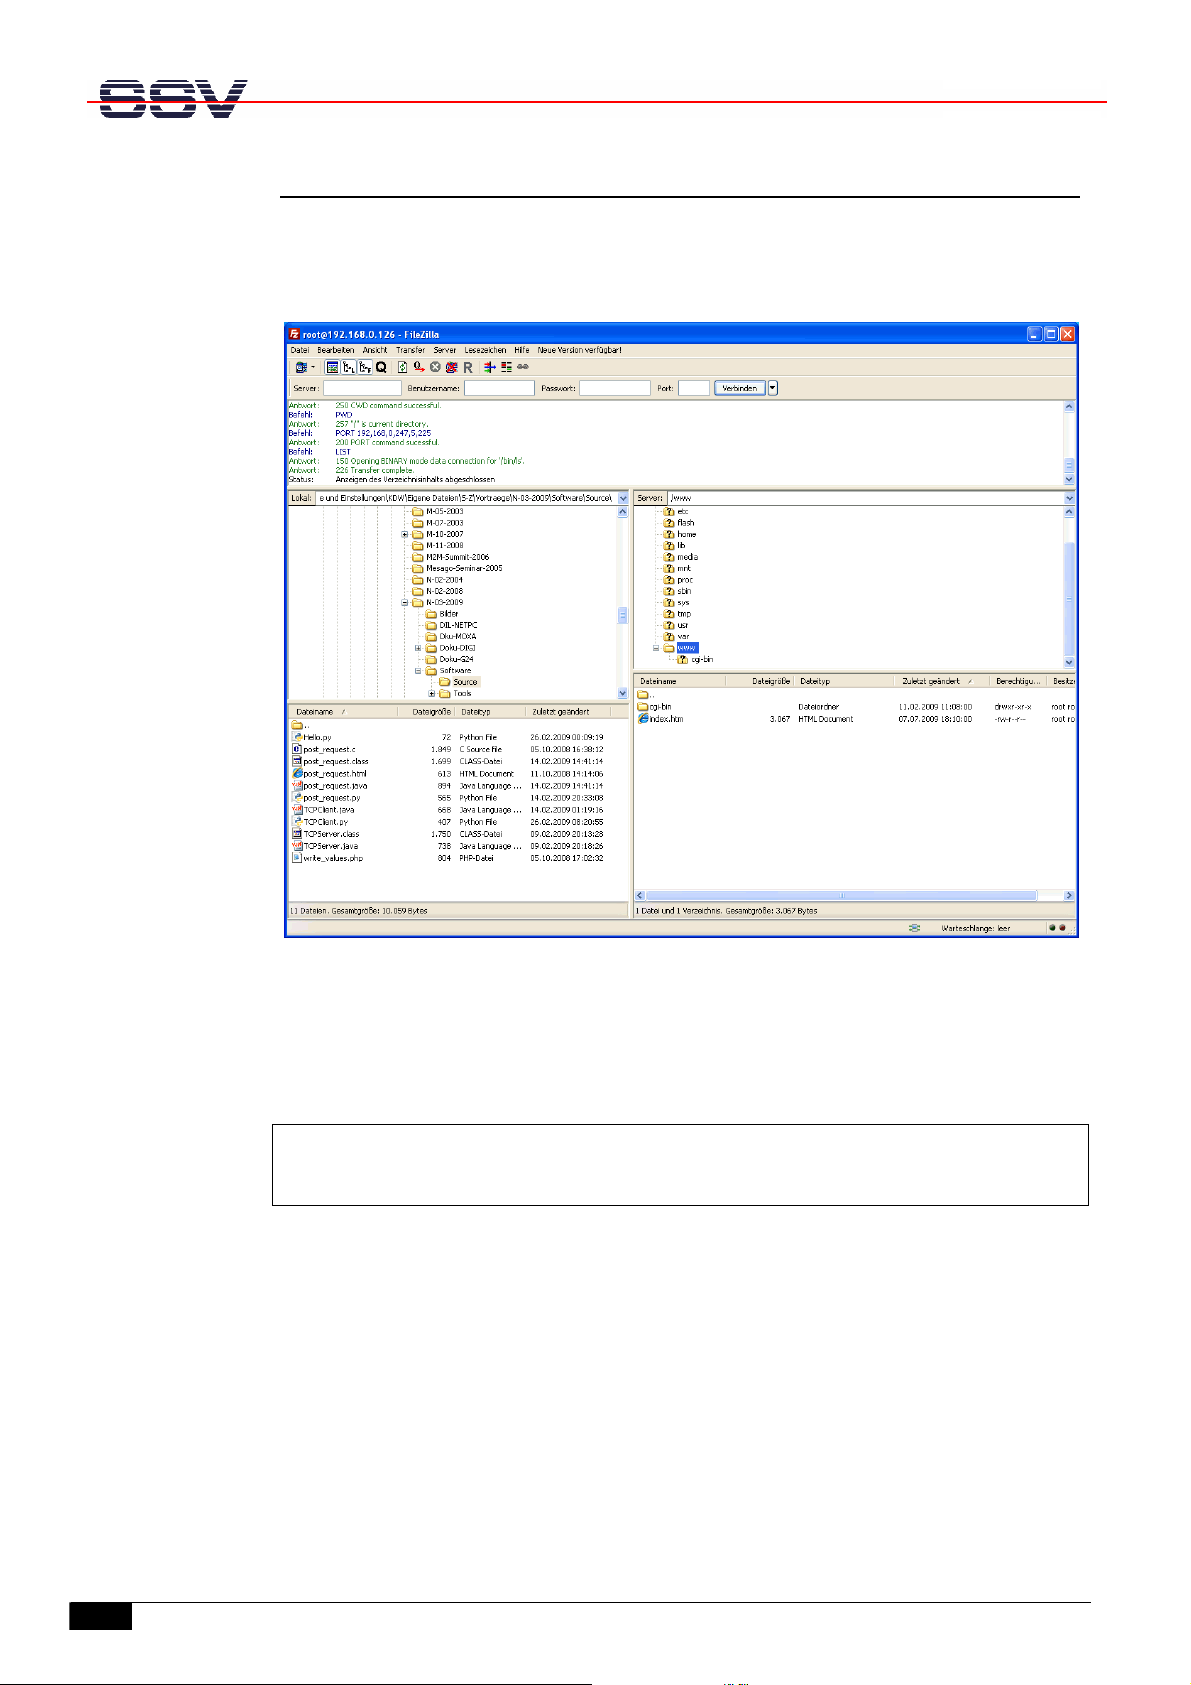Collapse the www remote folder node
The height and width of the screenshot is (1685, 1191).
[x=657, y=648]
